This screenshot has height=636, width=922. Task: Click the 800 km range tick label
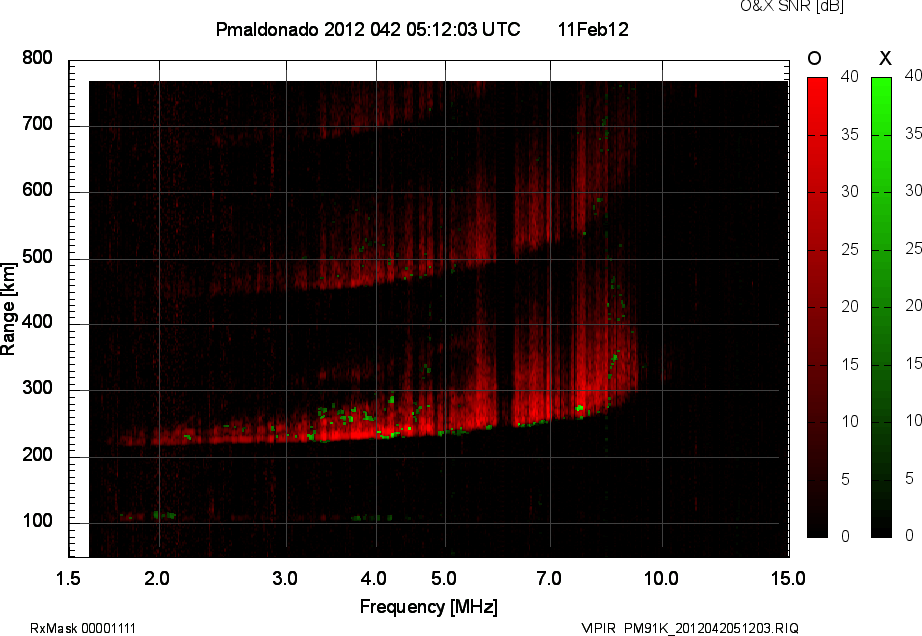pyautogui.click(x=37, y=59)
